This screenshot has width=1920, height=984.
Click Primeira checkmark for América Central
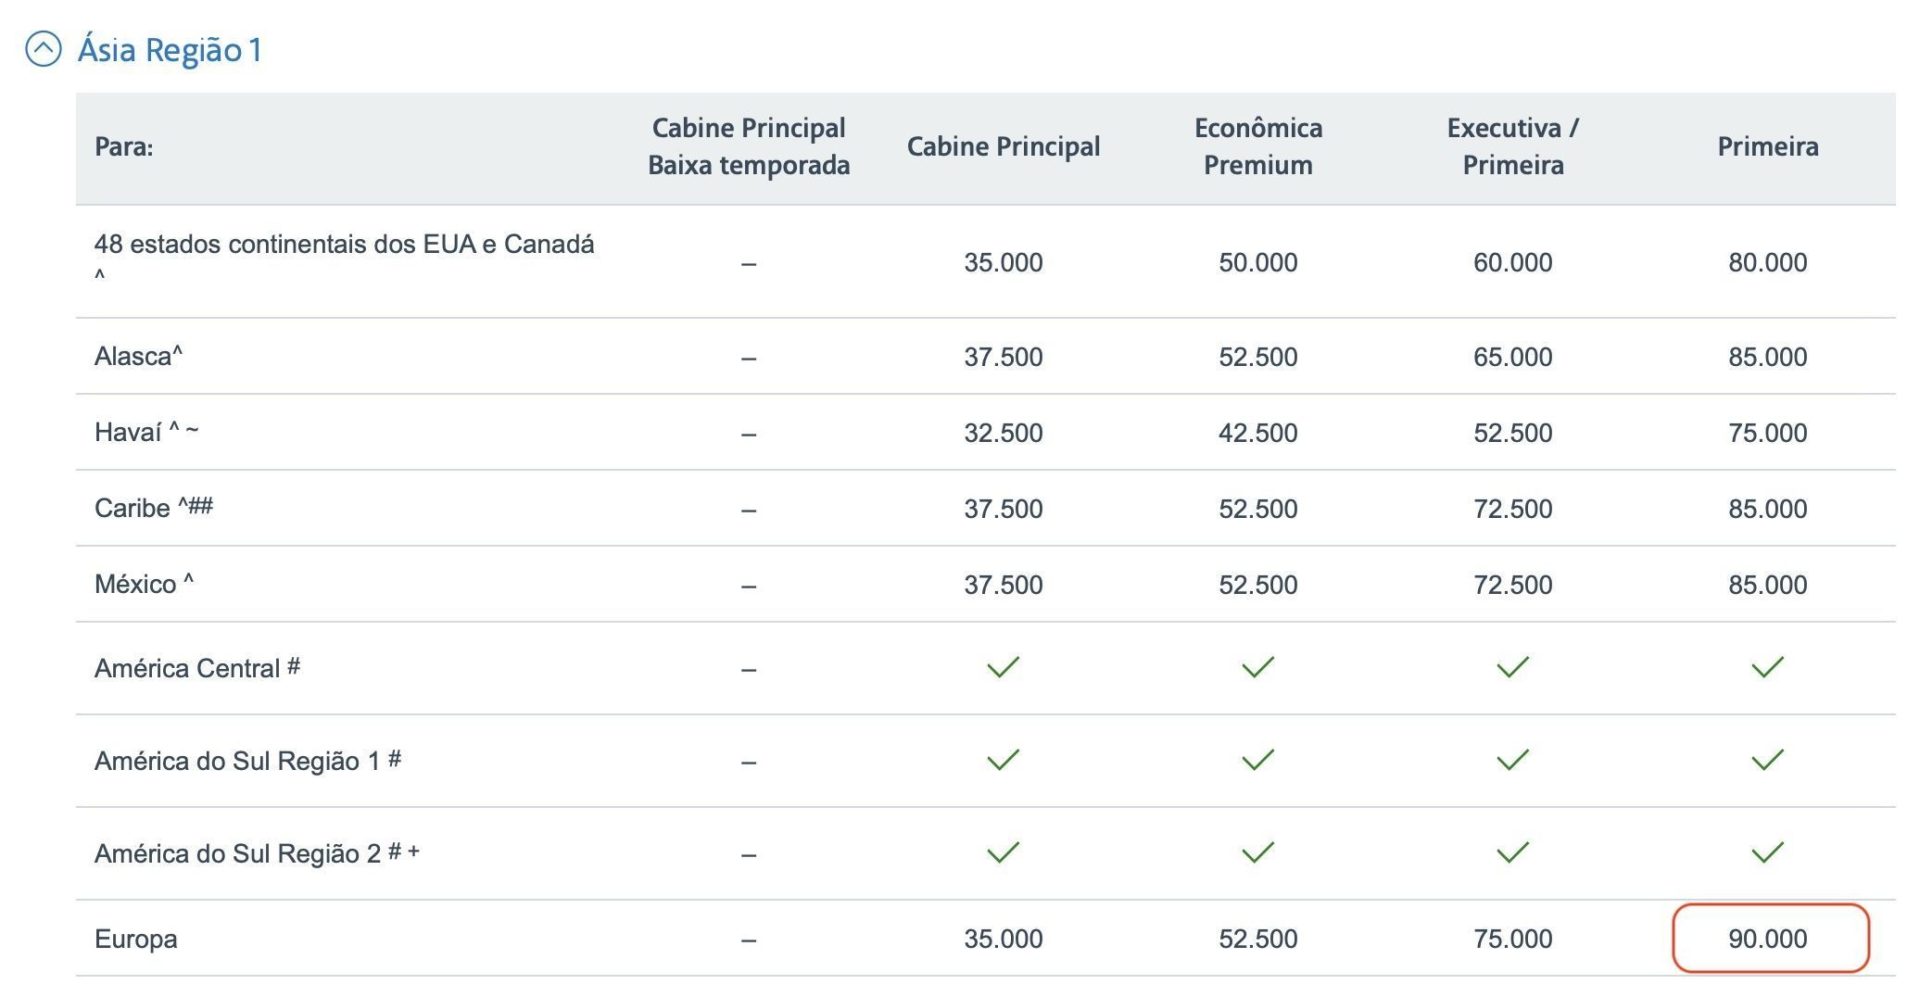[1768, 667]
